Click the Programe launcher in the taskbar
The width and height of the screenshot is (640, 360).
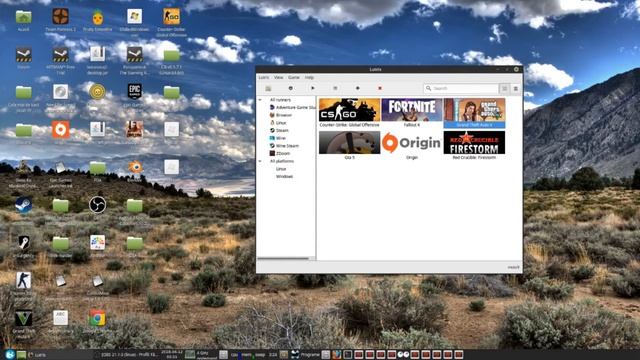(306, 355)
